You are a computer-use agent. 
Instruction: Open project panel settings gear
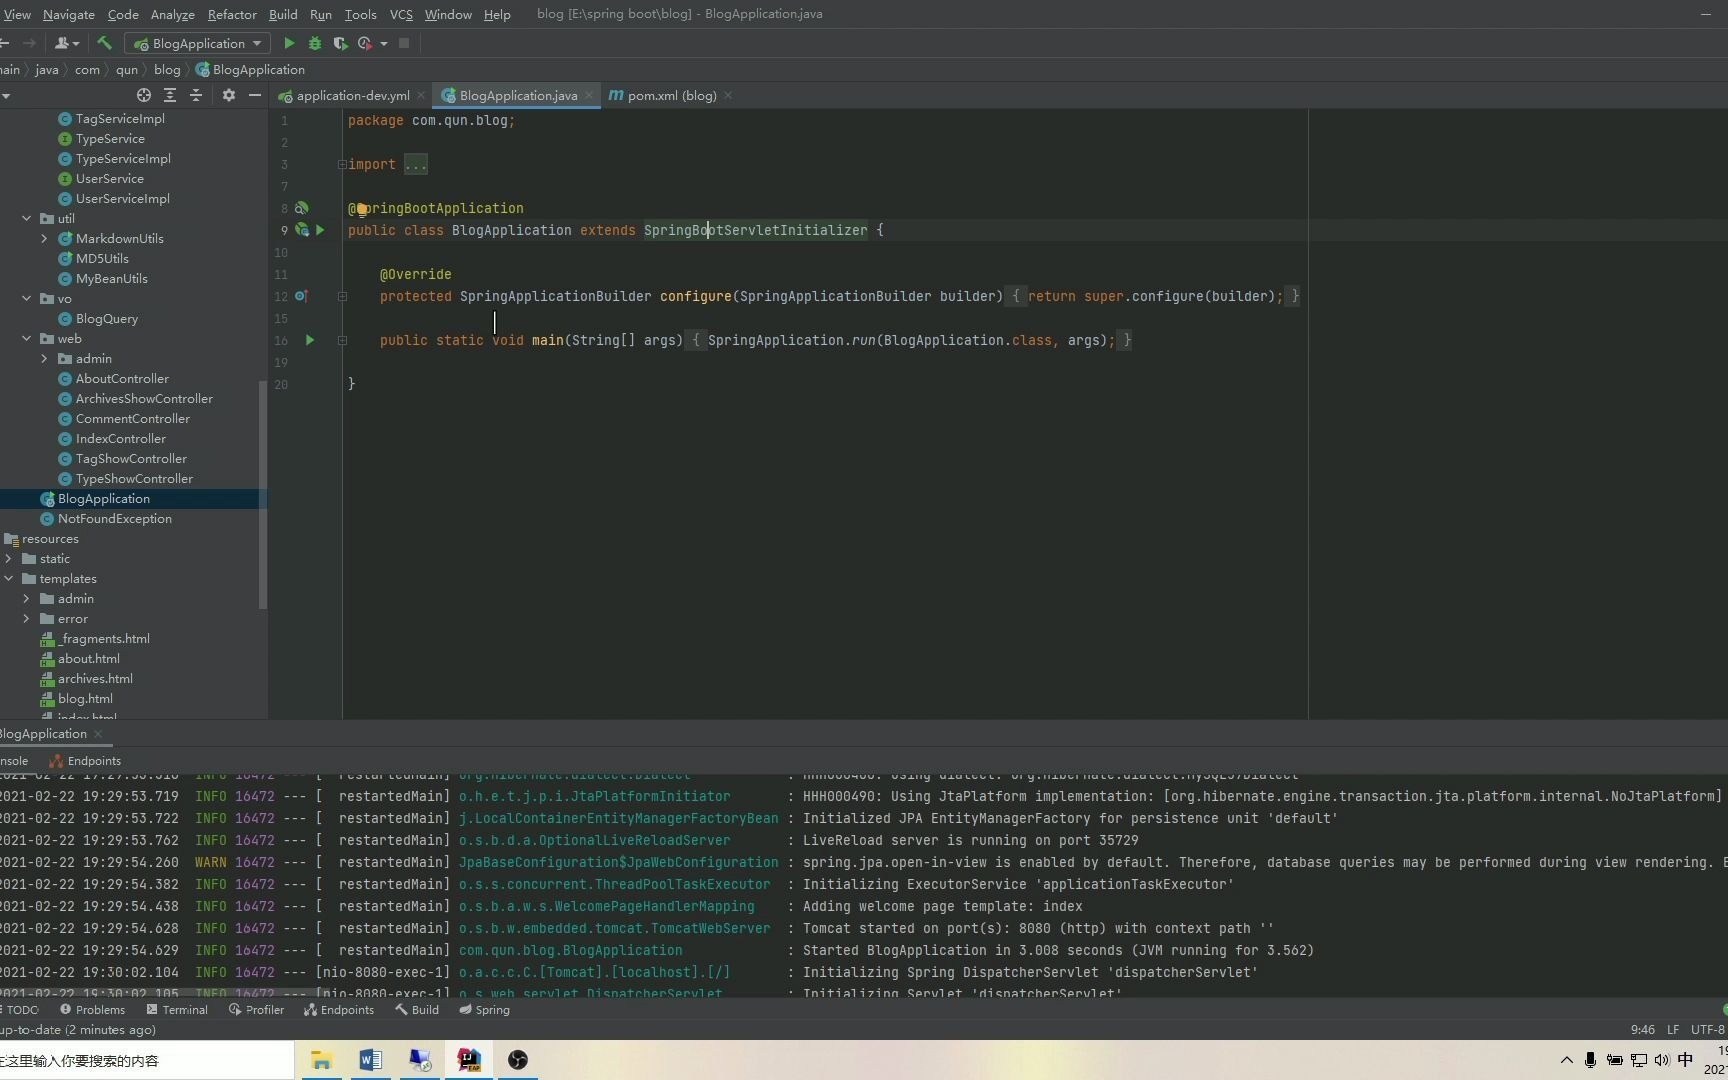pos(229,95)
